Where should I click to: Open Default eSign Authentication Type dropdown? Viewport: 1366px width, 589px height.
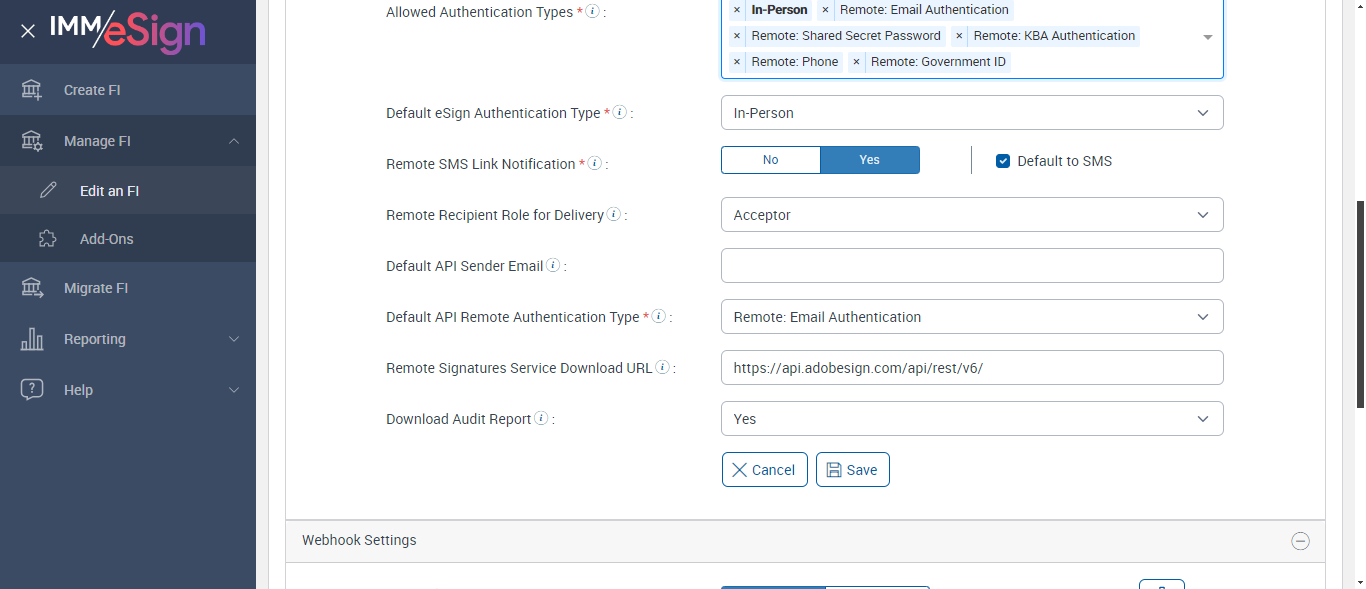[971, 113]
